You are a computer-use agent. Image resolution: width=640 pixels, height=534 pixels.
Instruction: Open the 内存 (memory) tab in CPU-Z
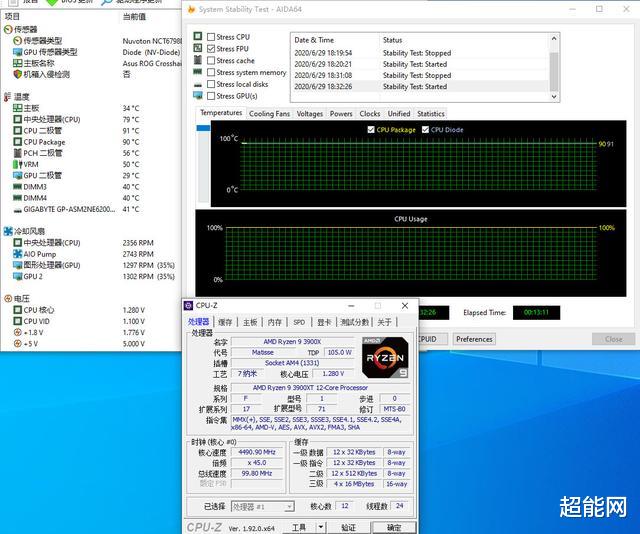[x=275, y=322]
